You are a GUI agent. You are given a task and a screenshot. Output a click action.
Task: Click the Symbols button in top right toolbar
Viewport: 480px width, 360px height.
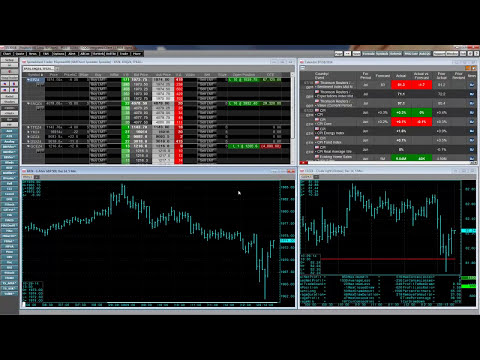coord(382,54)
